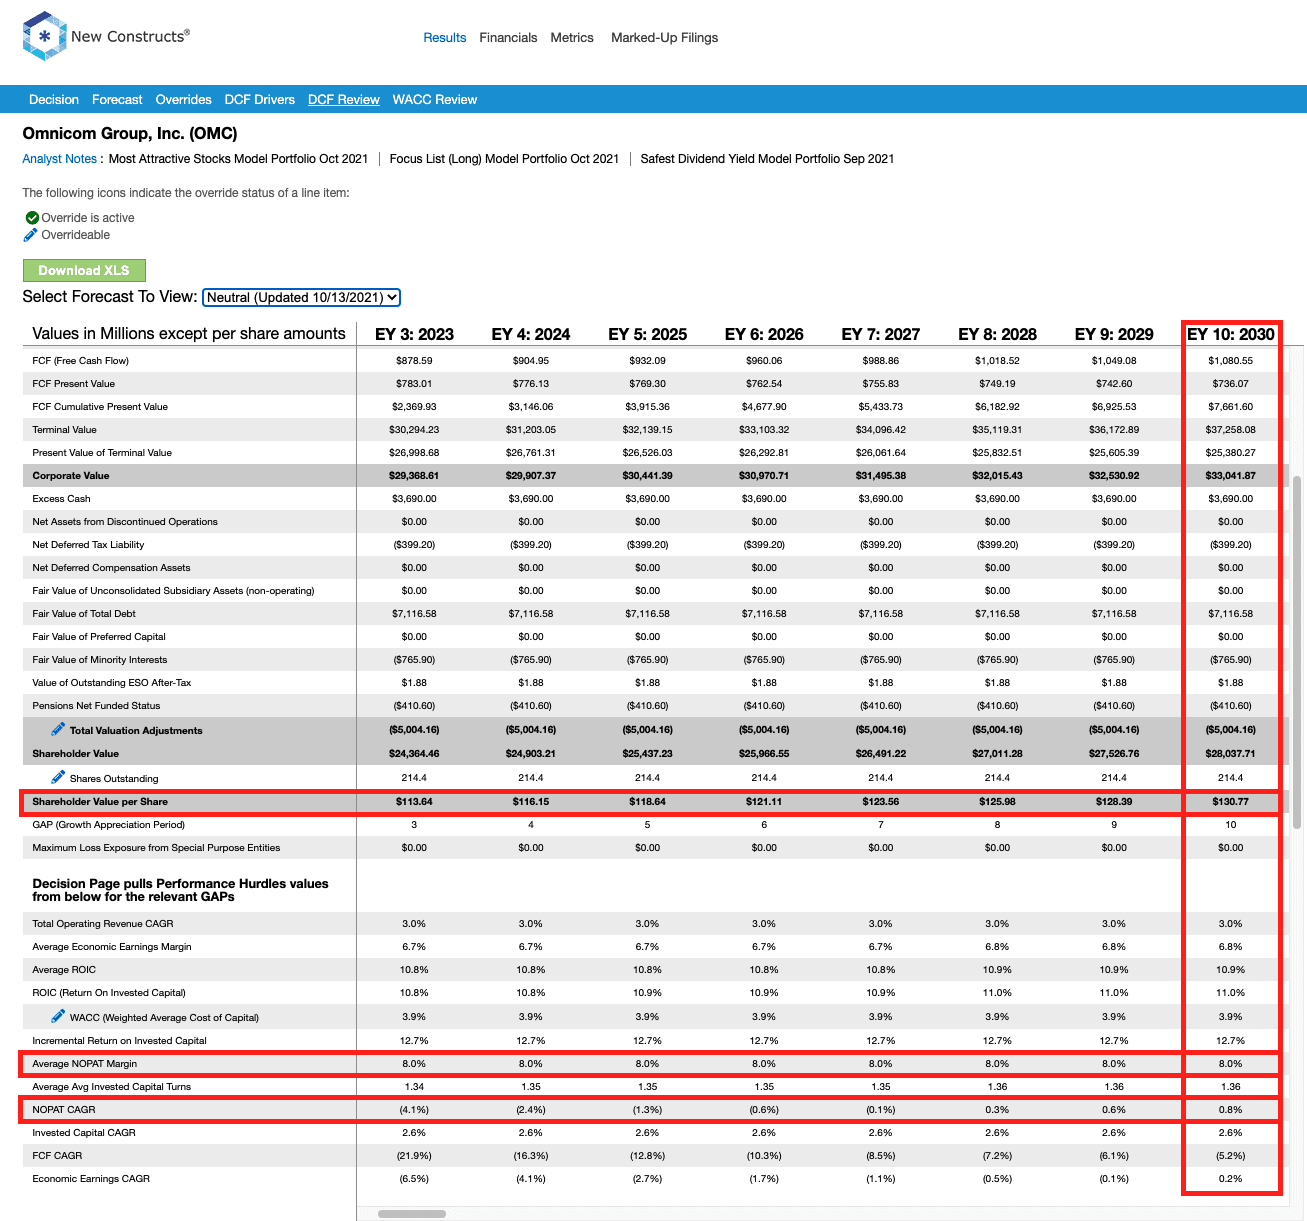Click the Terminal Value row label
The width and height of the screenshot is (1307, 1221).
[x=65, y=430]
